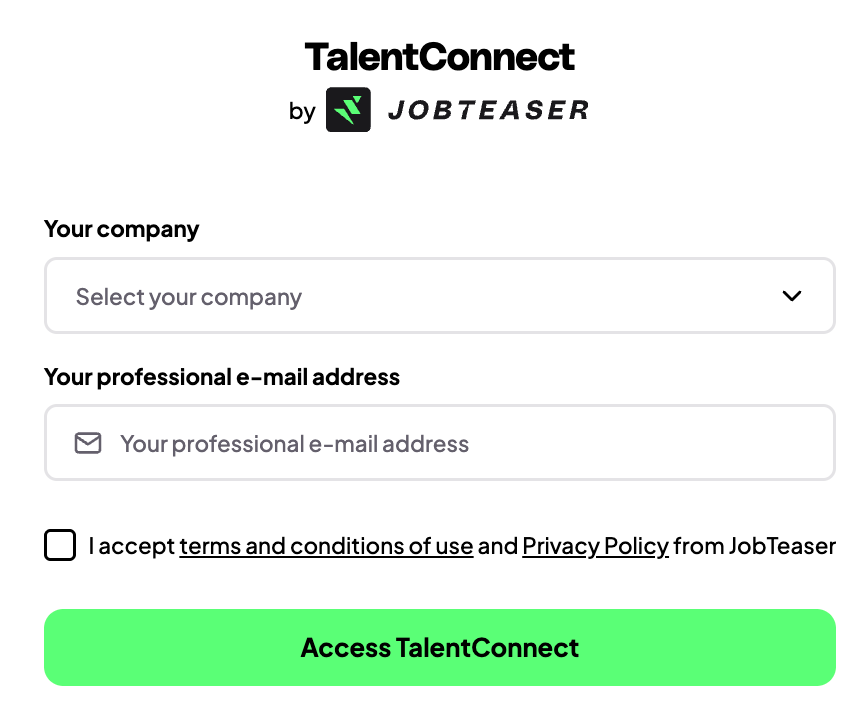864x706 pixels.
Task: Click the "I accept" checkbox label text
Action: (x=131, y=546)
